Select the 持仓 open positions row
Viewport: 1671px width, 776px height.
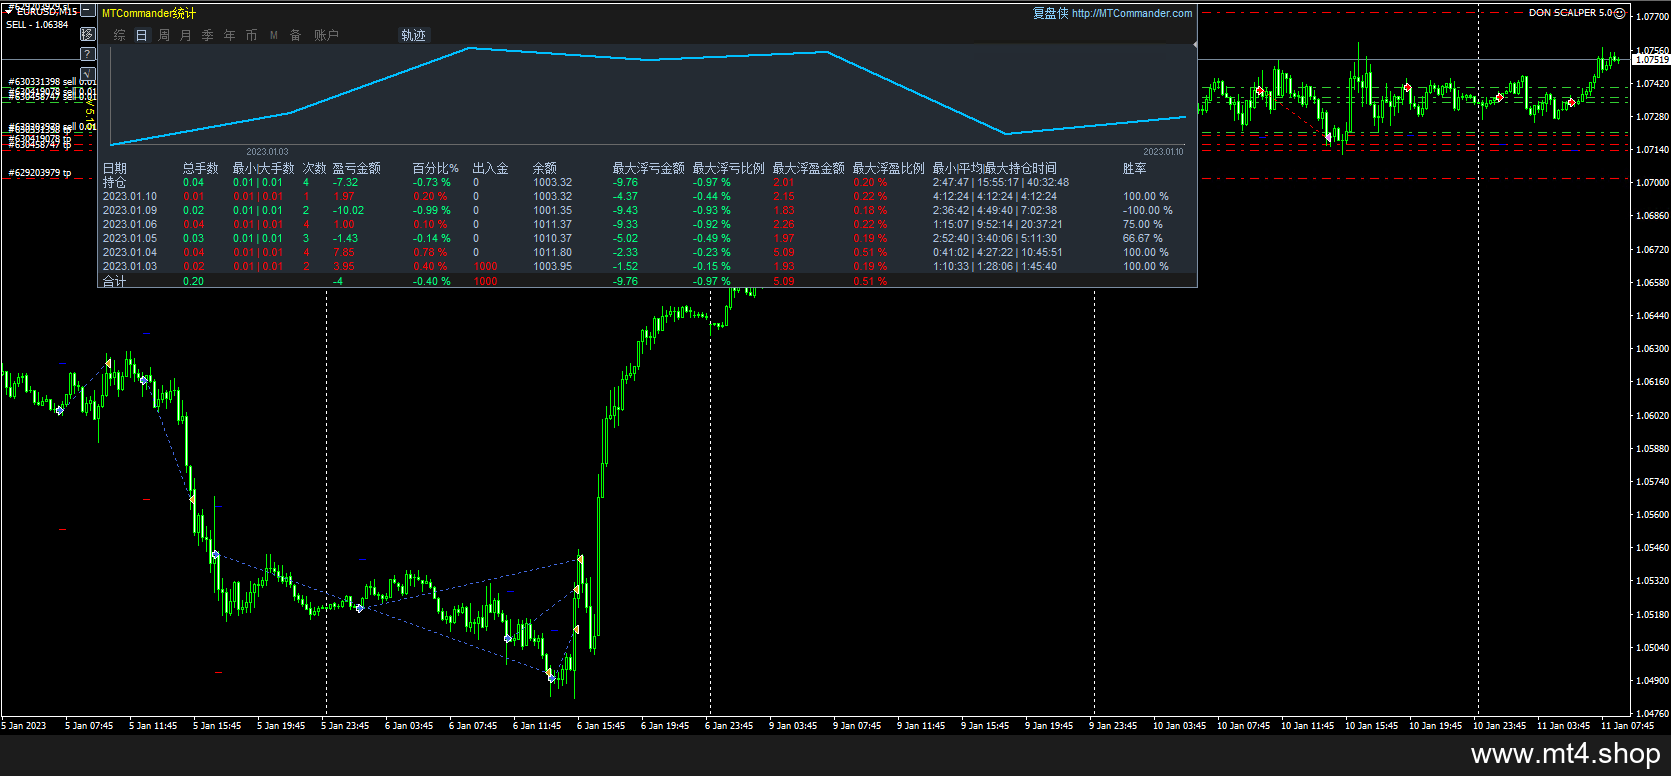pyautogui.click(x=647, y=182)
